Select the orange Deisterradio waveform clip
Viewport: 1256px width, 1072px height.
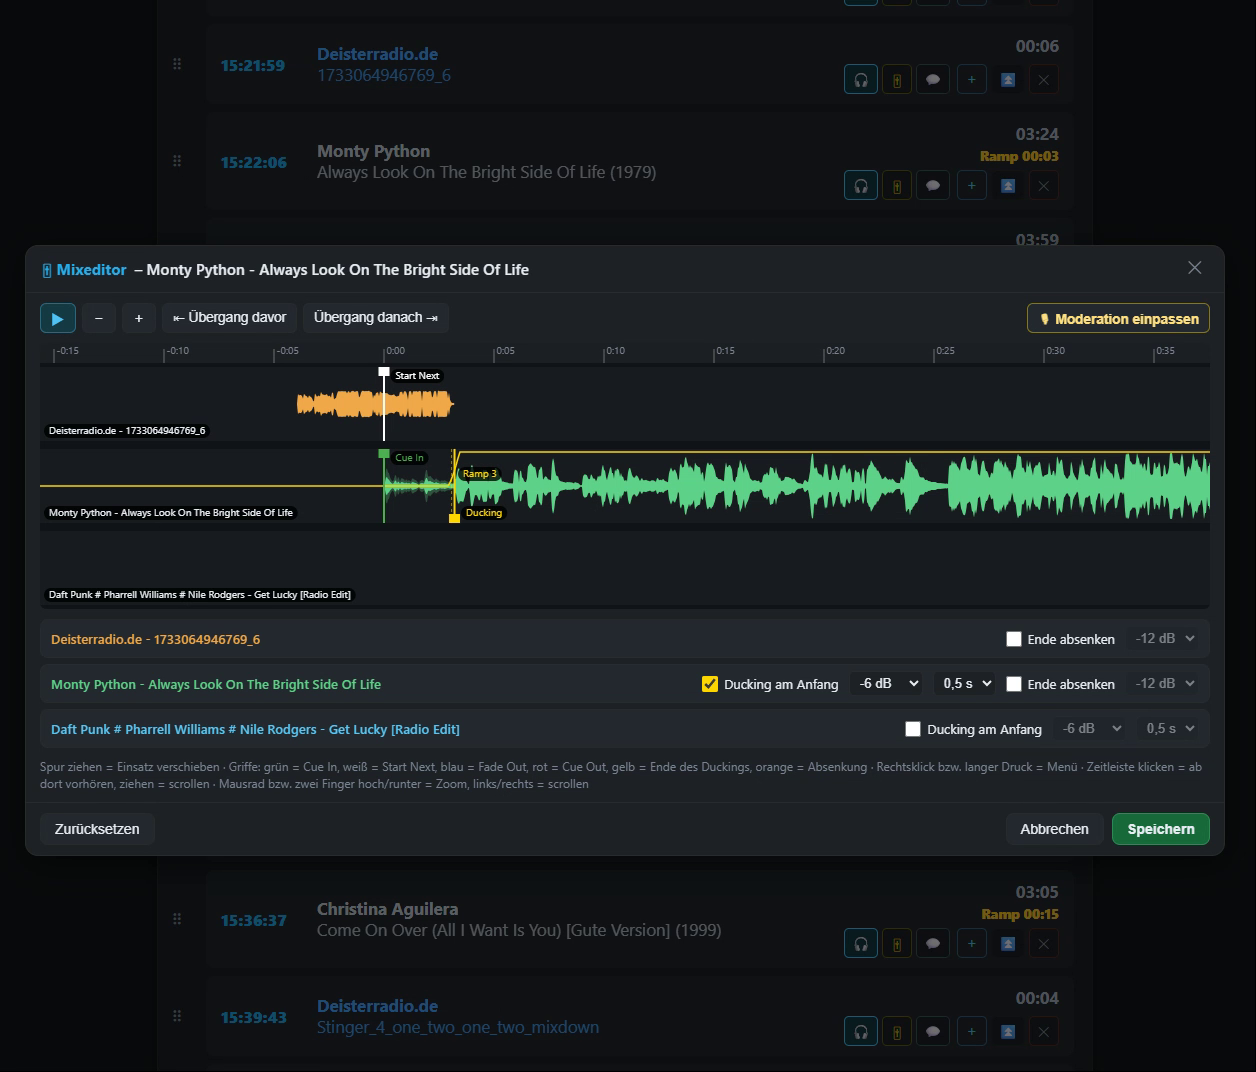tap(375, 404)
